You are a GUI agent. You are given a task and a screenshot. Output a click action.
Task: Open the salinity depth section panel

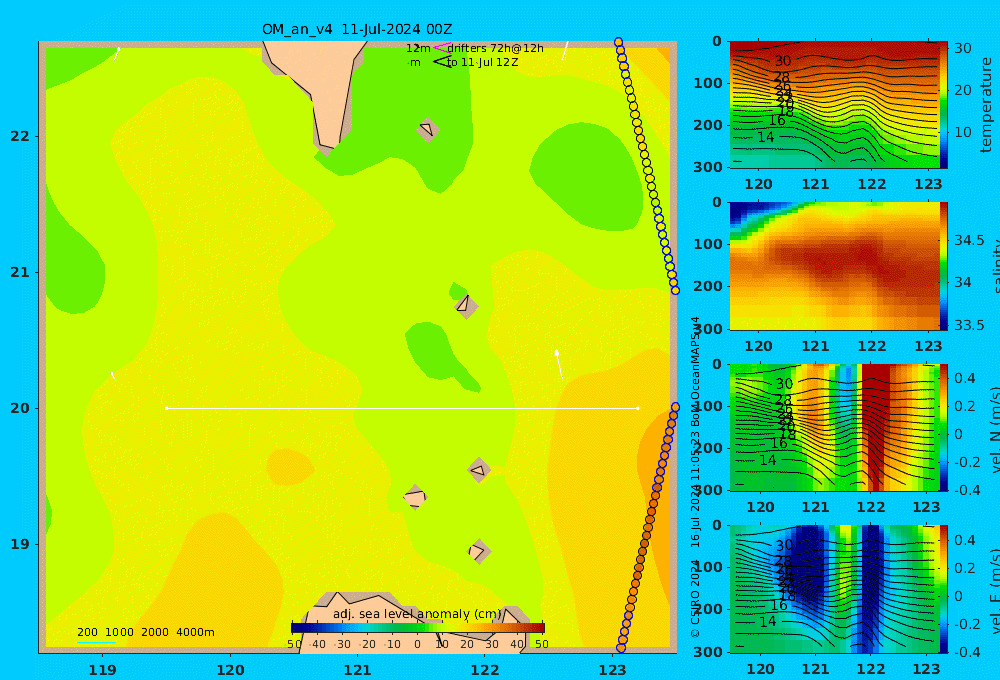coord(834,266)
